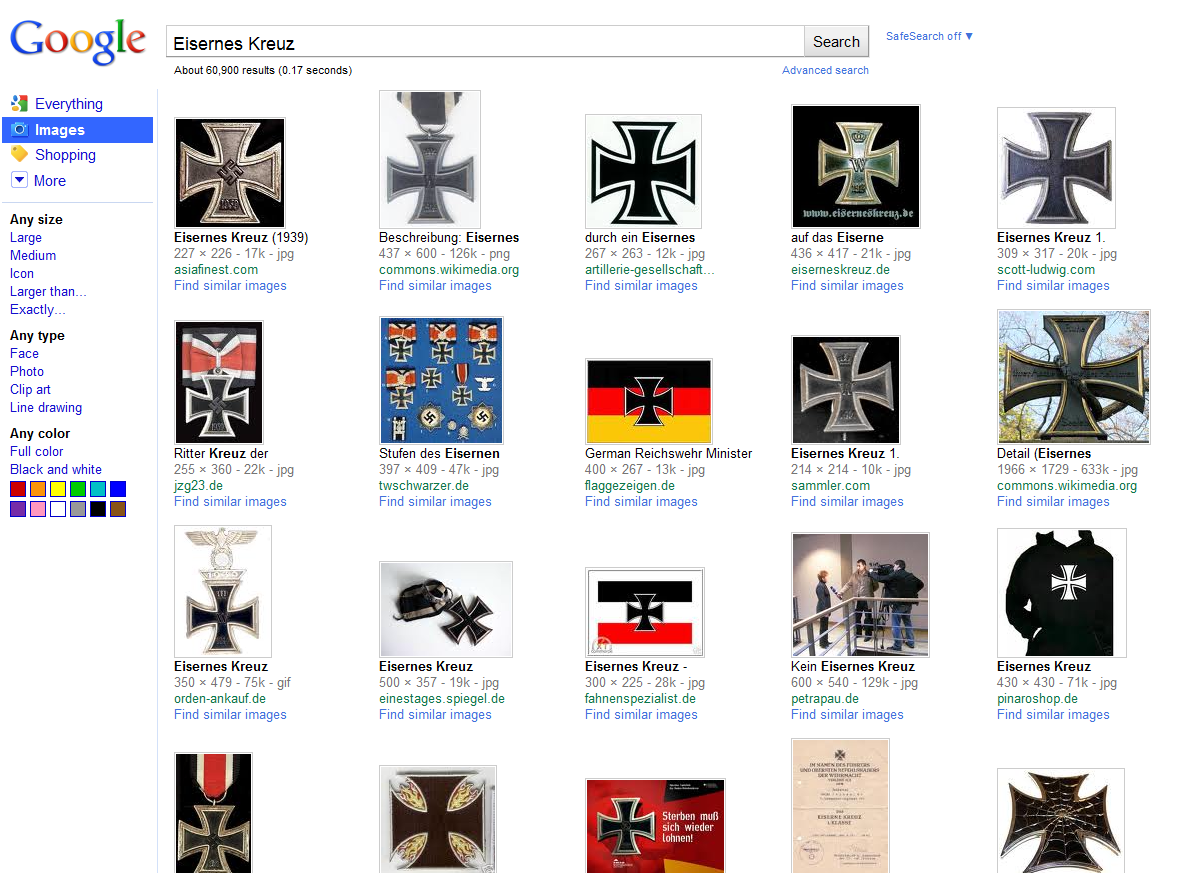Open the German Reichswehr Minister flag thumbnail
The image size is (1195, 873).
tap(649, 402)
